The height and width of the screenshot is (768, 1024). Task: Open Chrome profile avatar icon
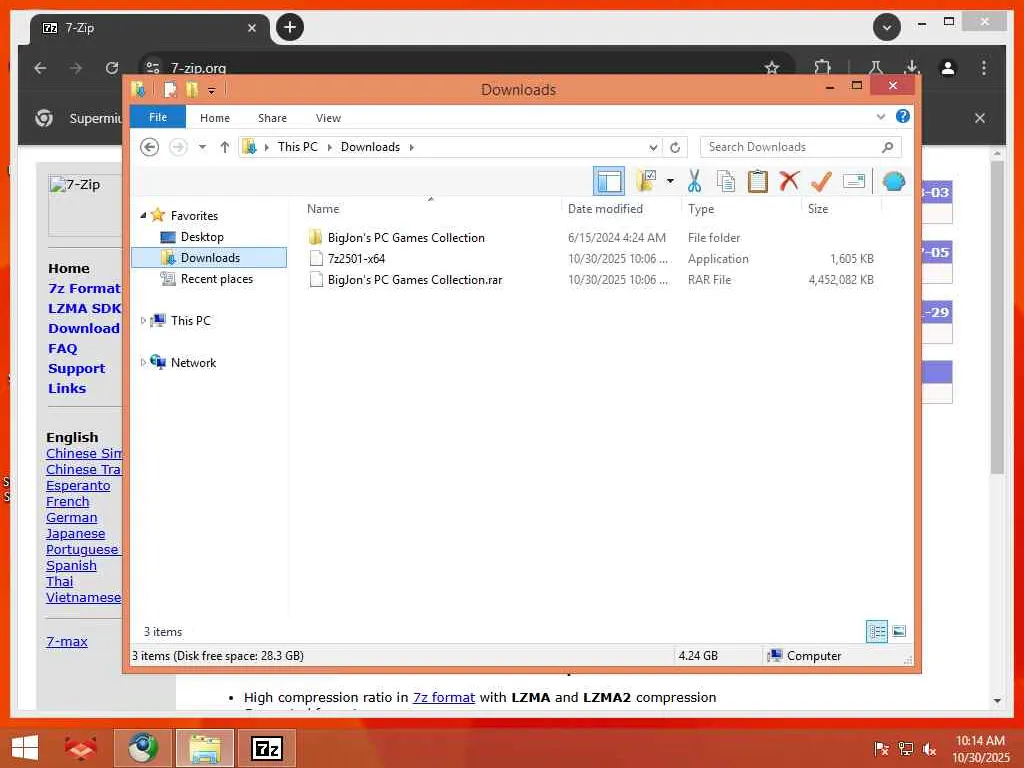pos(948,67)
